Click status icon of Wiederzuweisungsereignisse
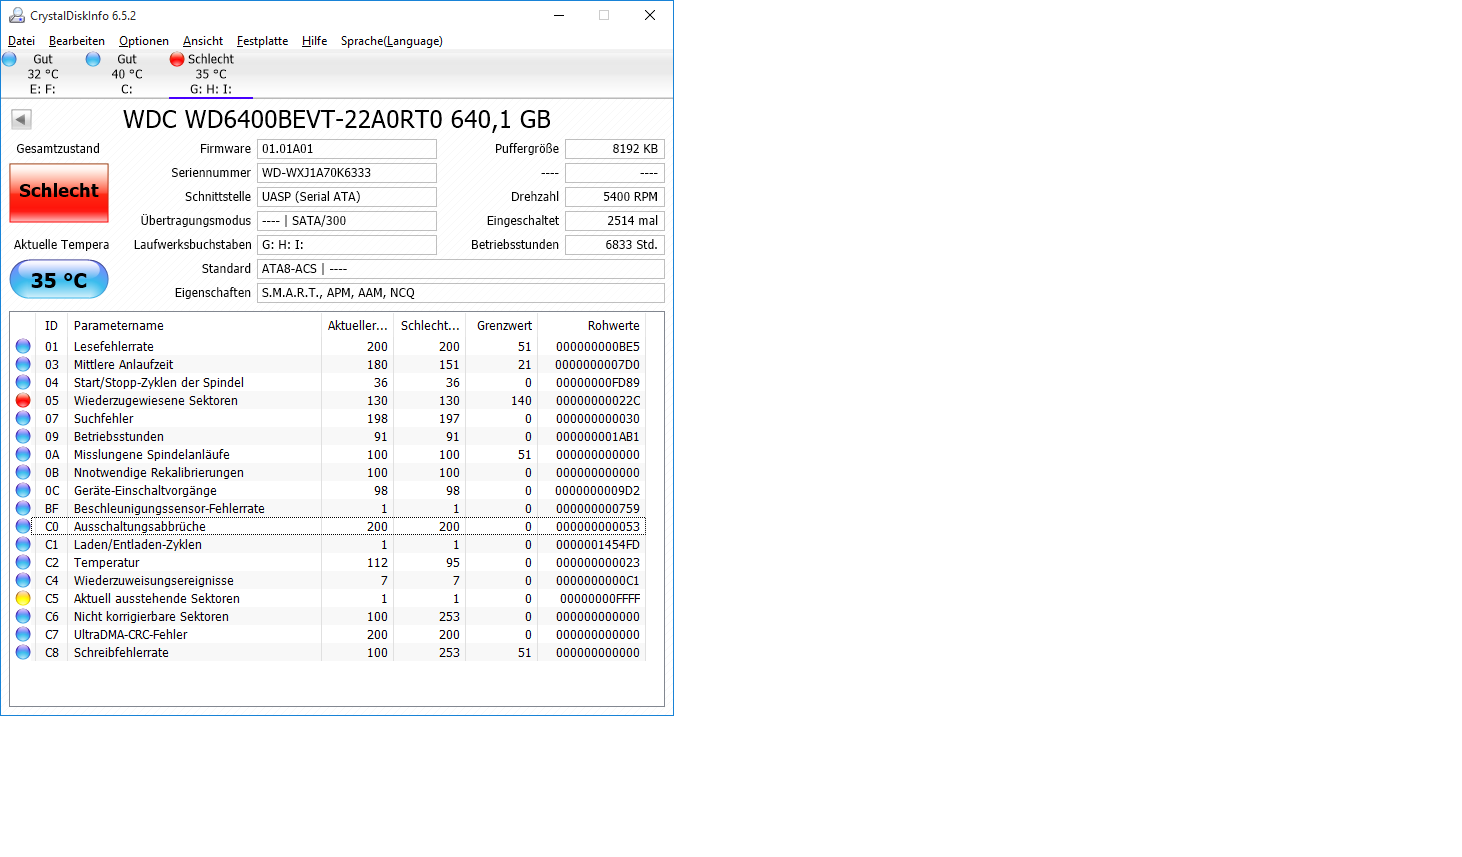Viewport: 1462px width, 857px height. click(23, 580)
